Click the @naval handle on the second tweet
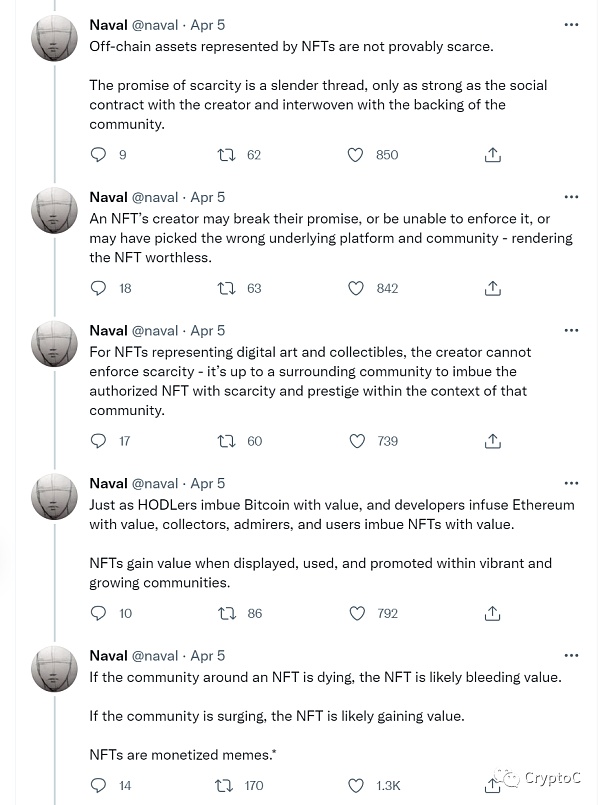 tap(150, 197)
